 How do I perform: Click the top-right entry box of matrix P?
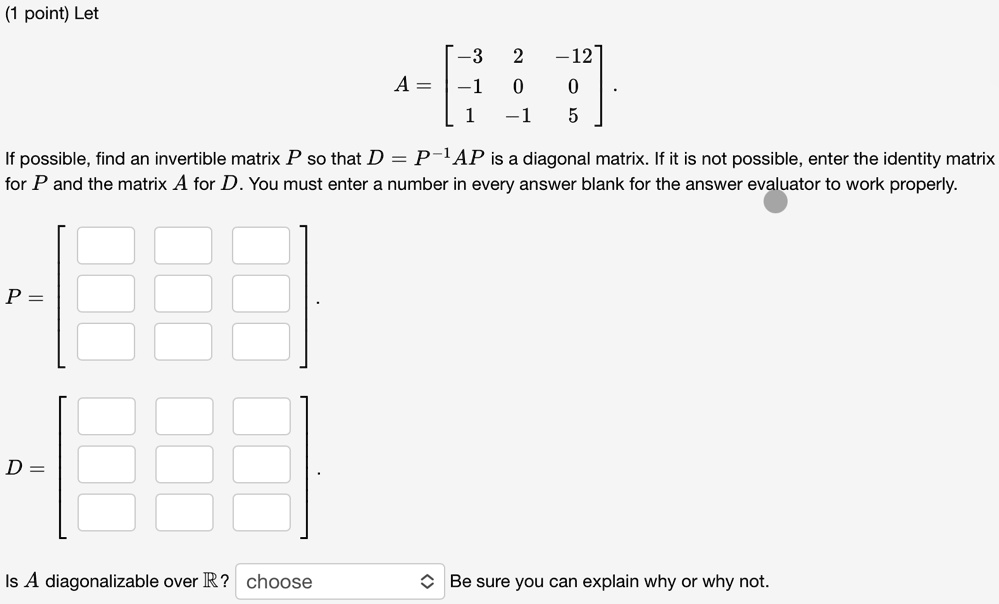[x=260, y=245]
